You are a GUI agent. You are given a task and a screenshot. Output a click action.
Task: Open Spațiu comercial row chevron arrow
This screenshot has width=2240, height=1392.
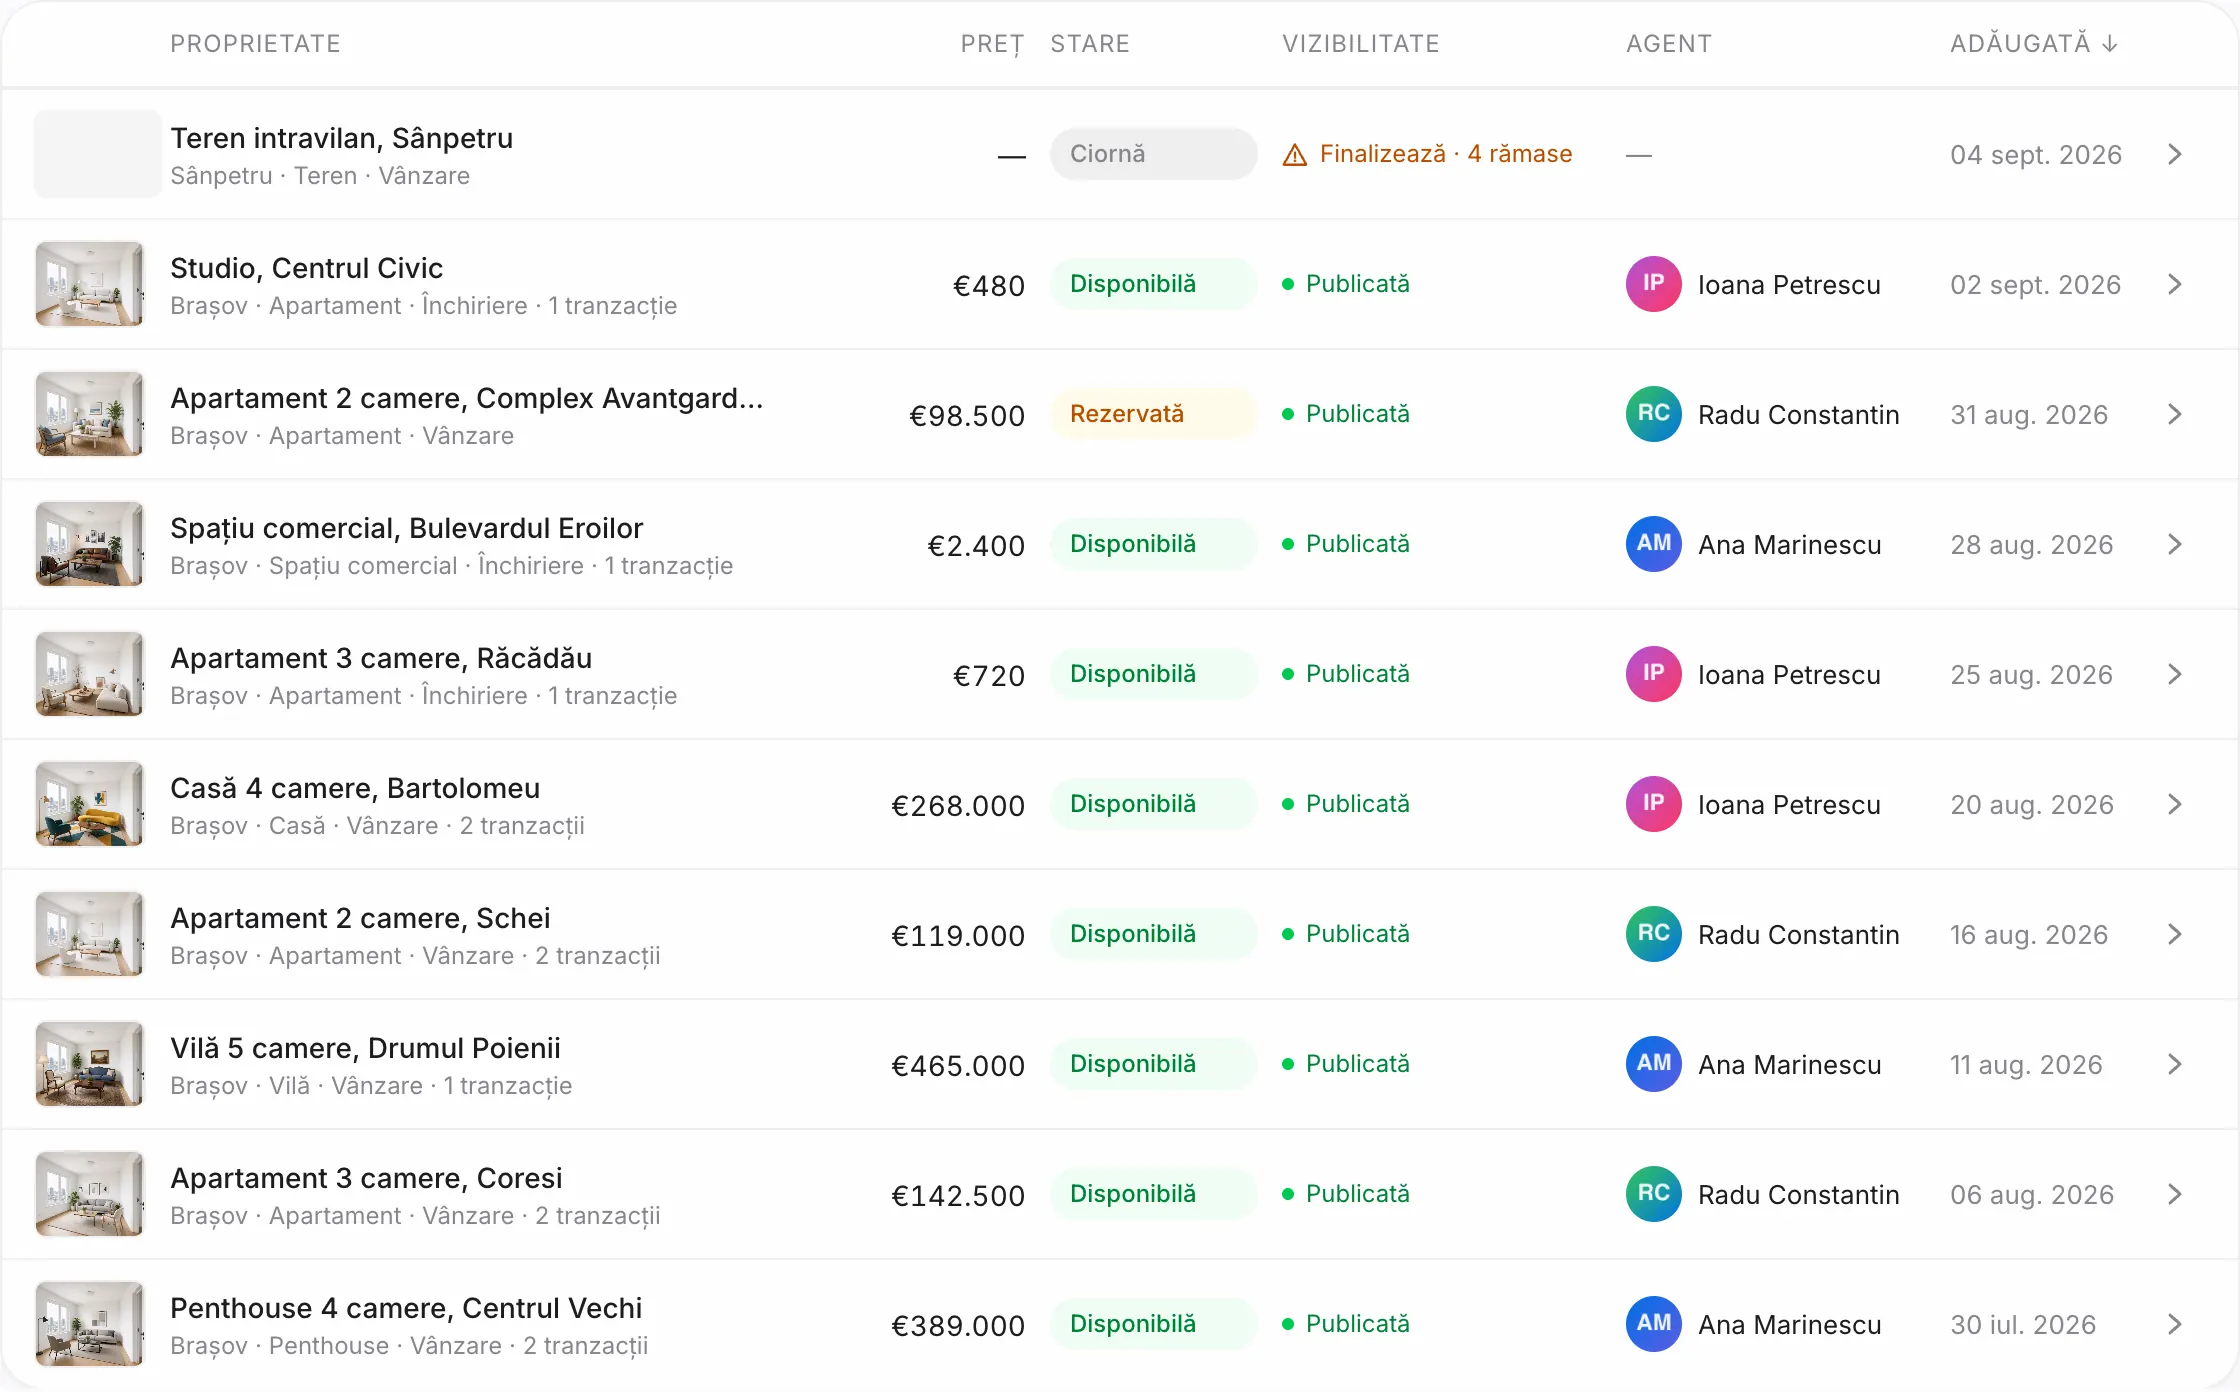(2175, 544)
